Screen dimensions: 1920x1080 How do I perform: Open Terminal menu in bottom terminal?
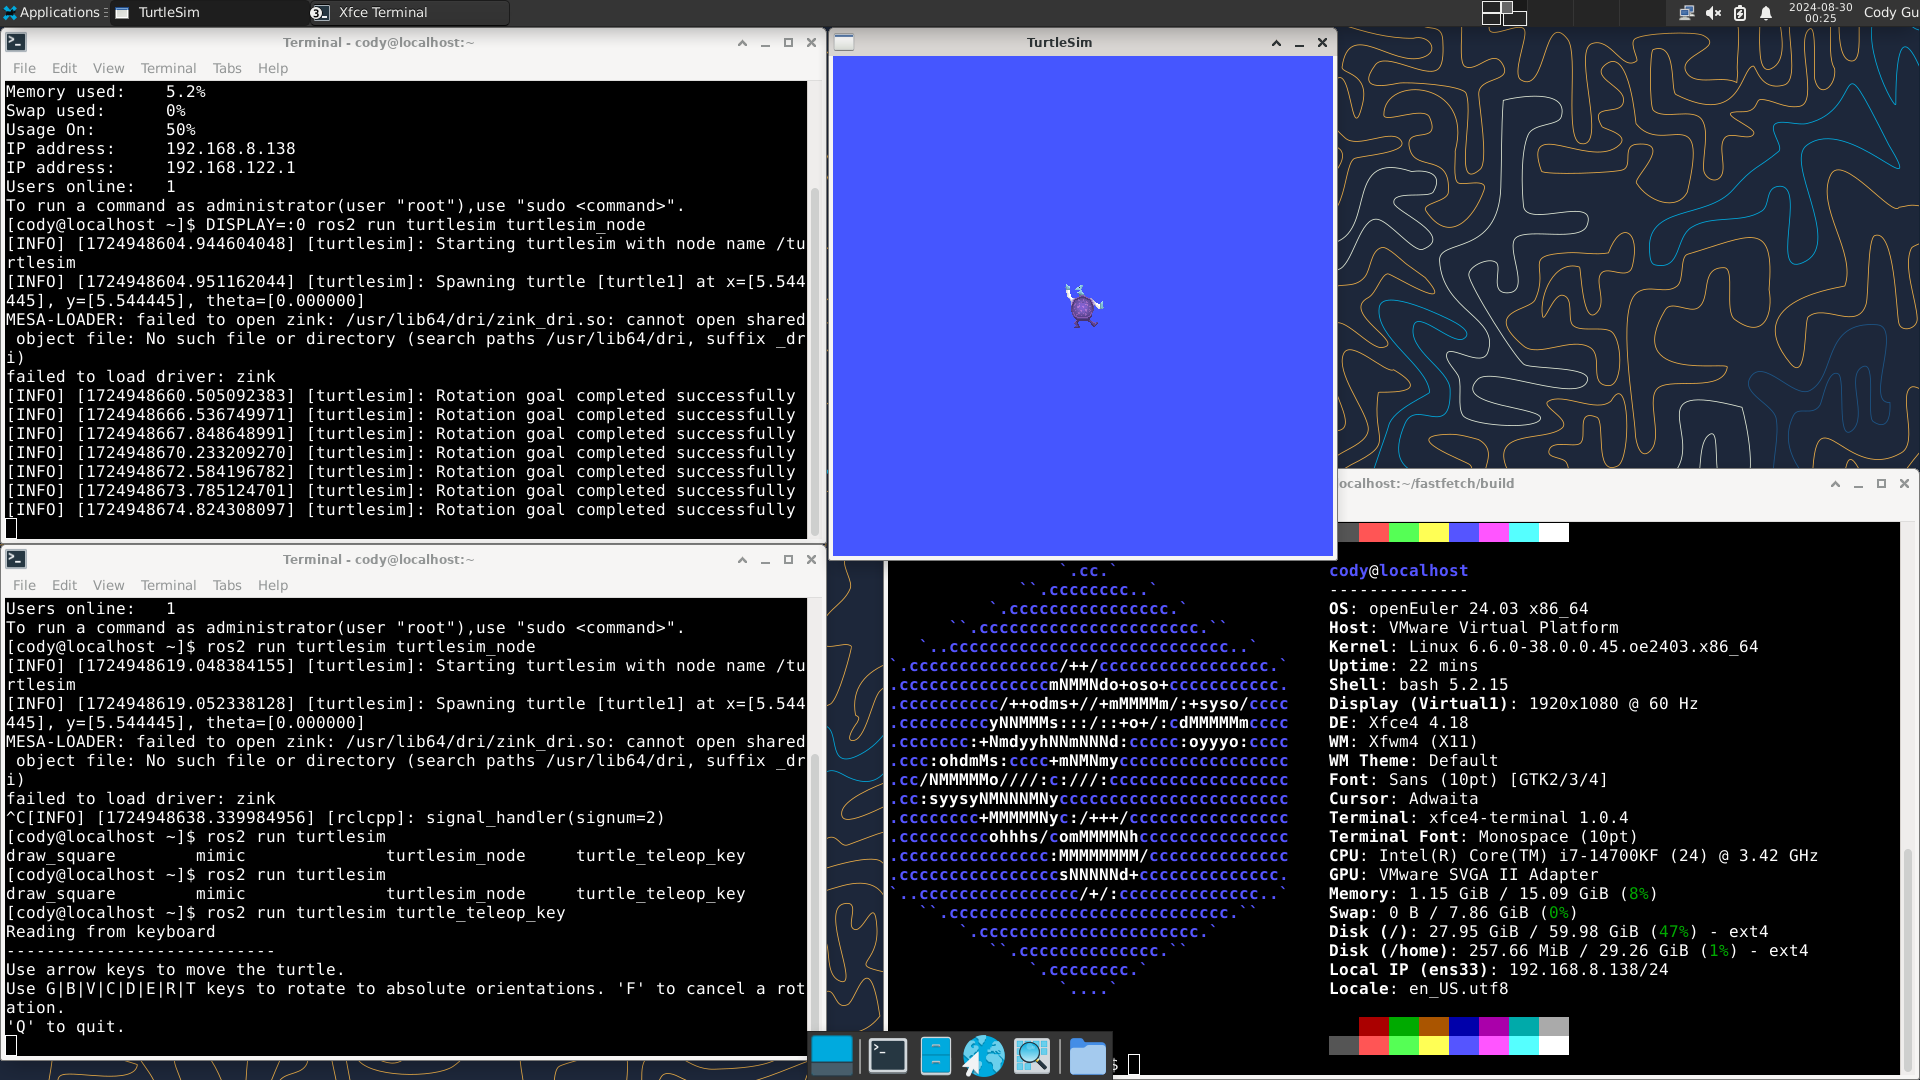coord(168,585)
